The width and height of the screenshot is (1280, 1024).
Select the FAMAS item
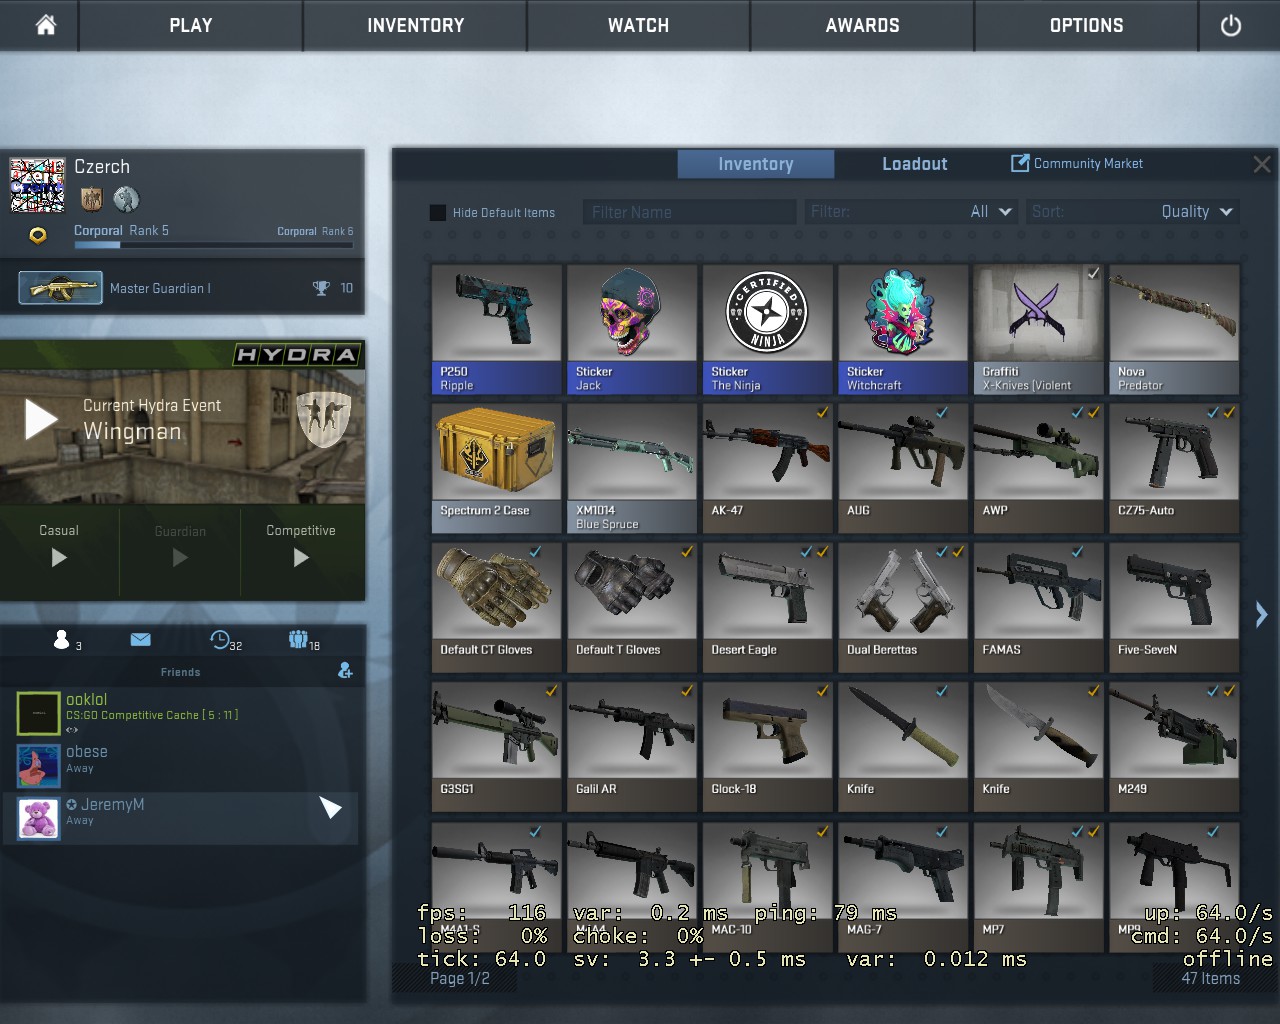pos(1039,607)
